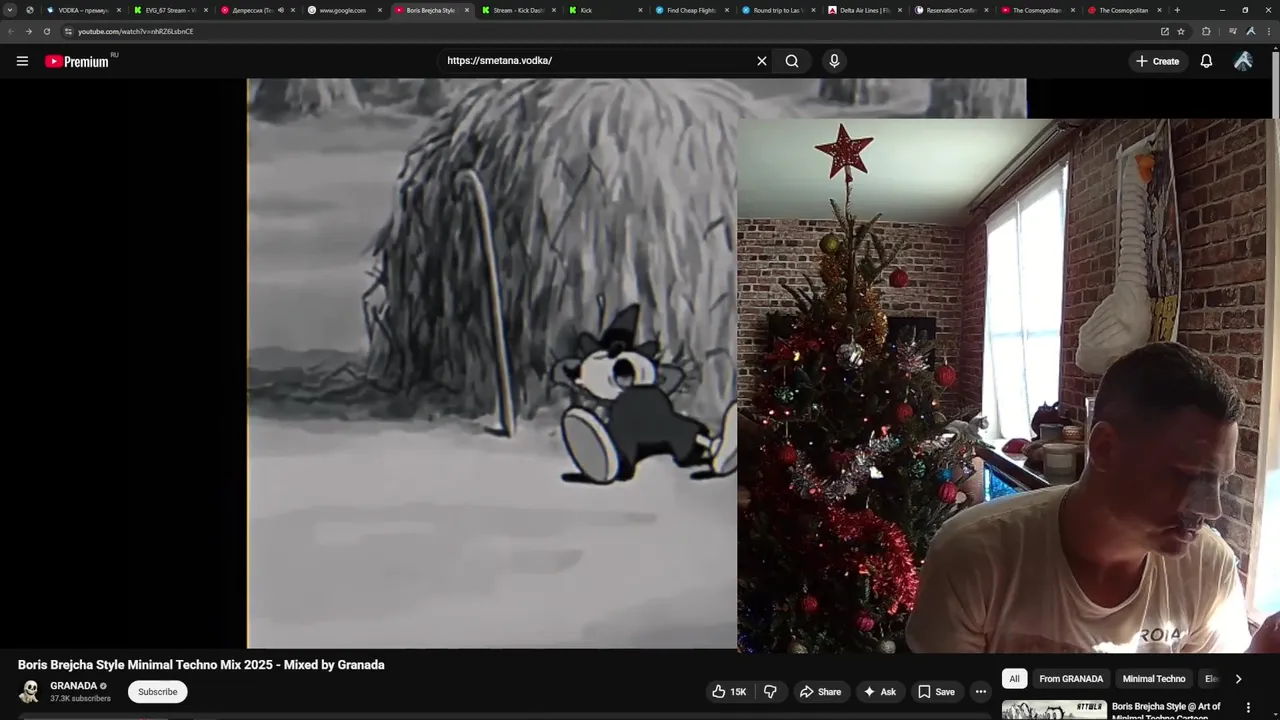Viewport: 1280px width, 720px height.
Task: Close the Kick tab
Action: 640,10
